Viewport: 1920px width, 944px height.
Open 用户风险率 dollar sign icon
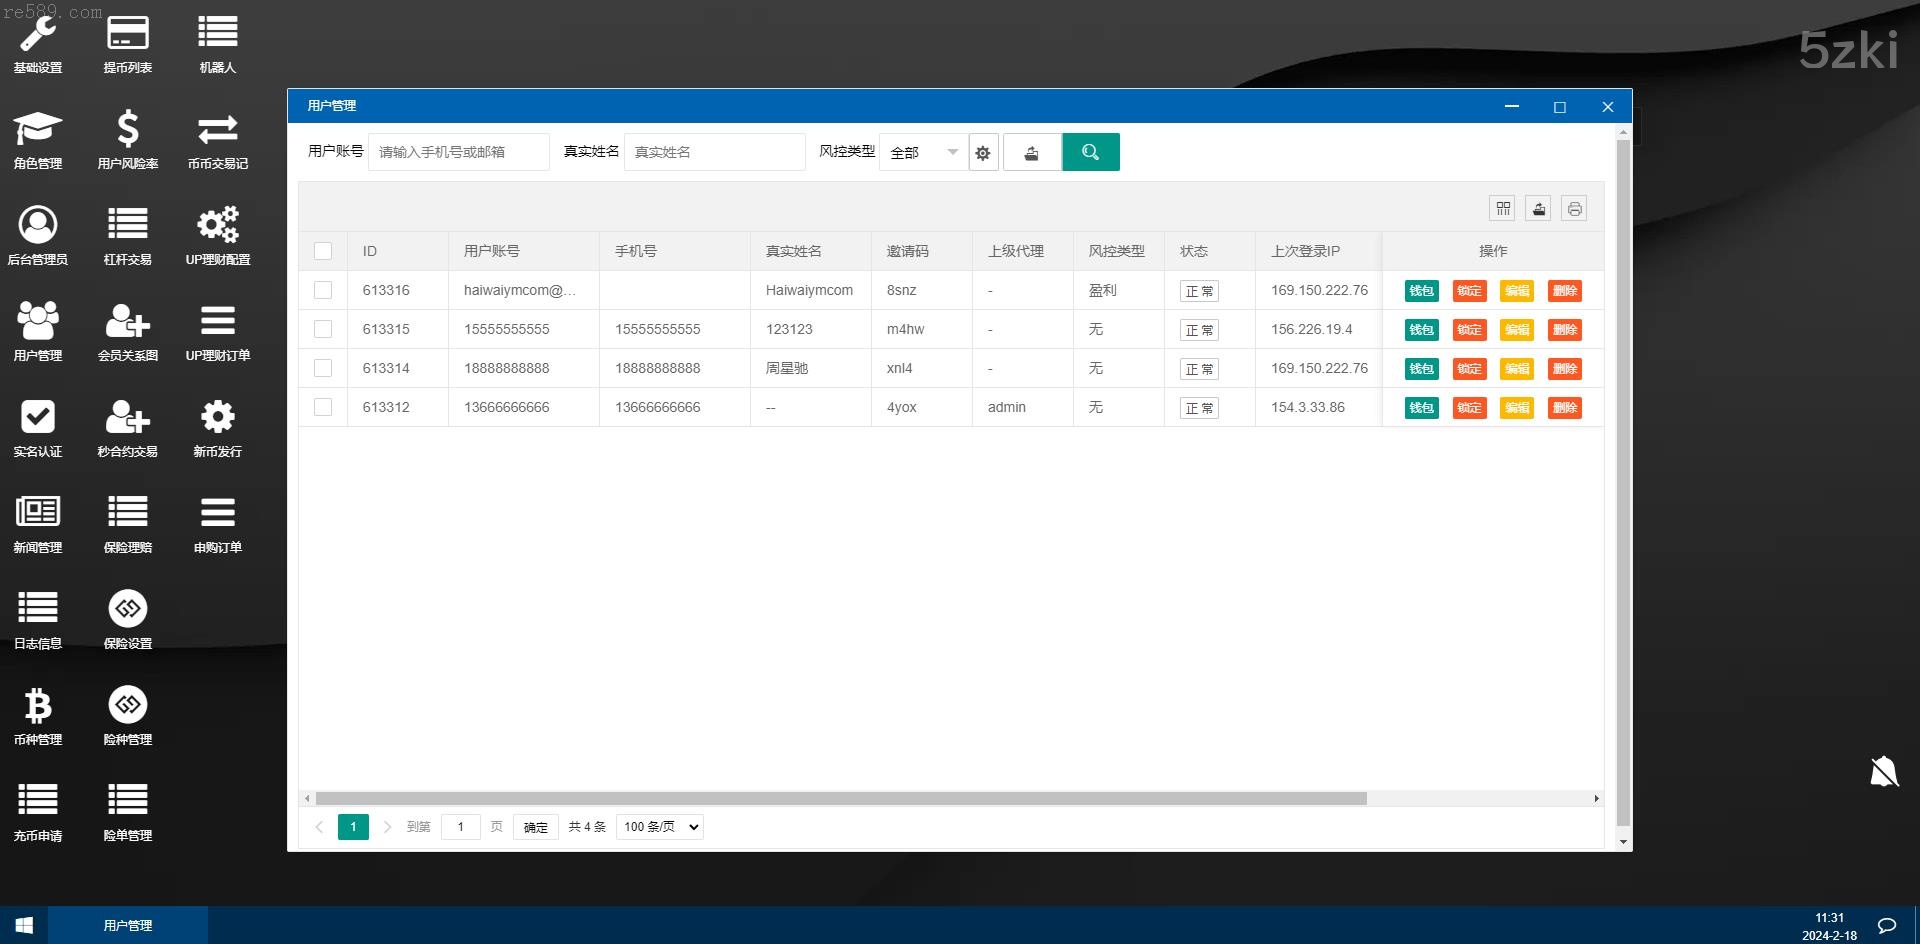(128, 130)
